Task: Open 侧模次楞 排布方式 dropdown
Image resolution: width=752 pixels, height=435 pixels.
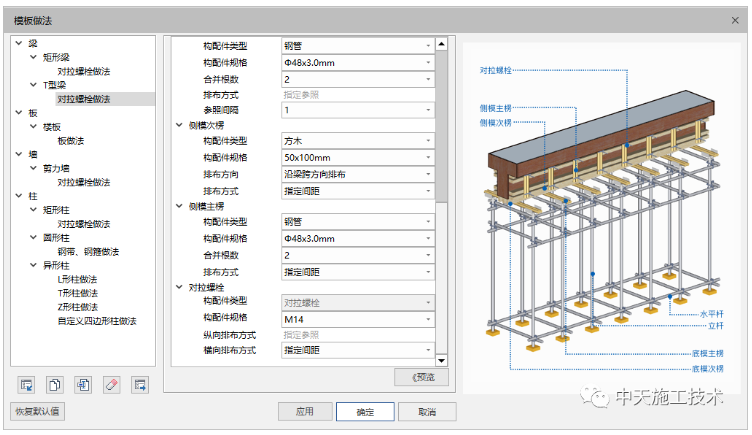Action: tap(358, 191)
